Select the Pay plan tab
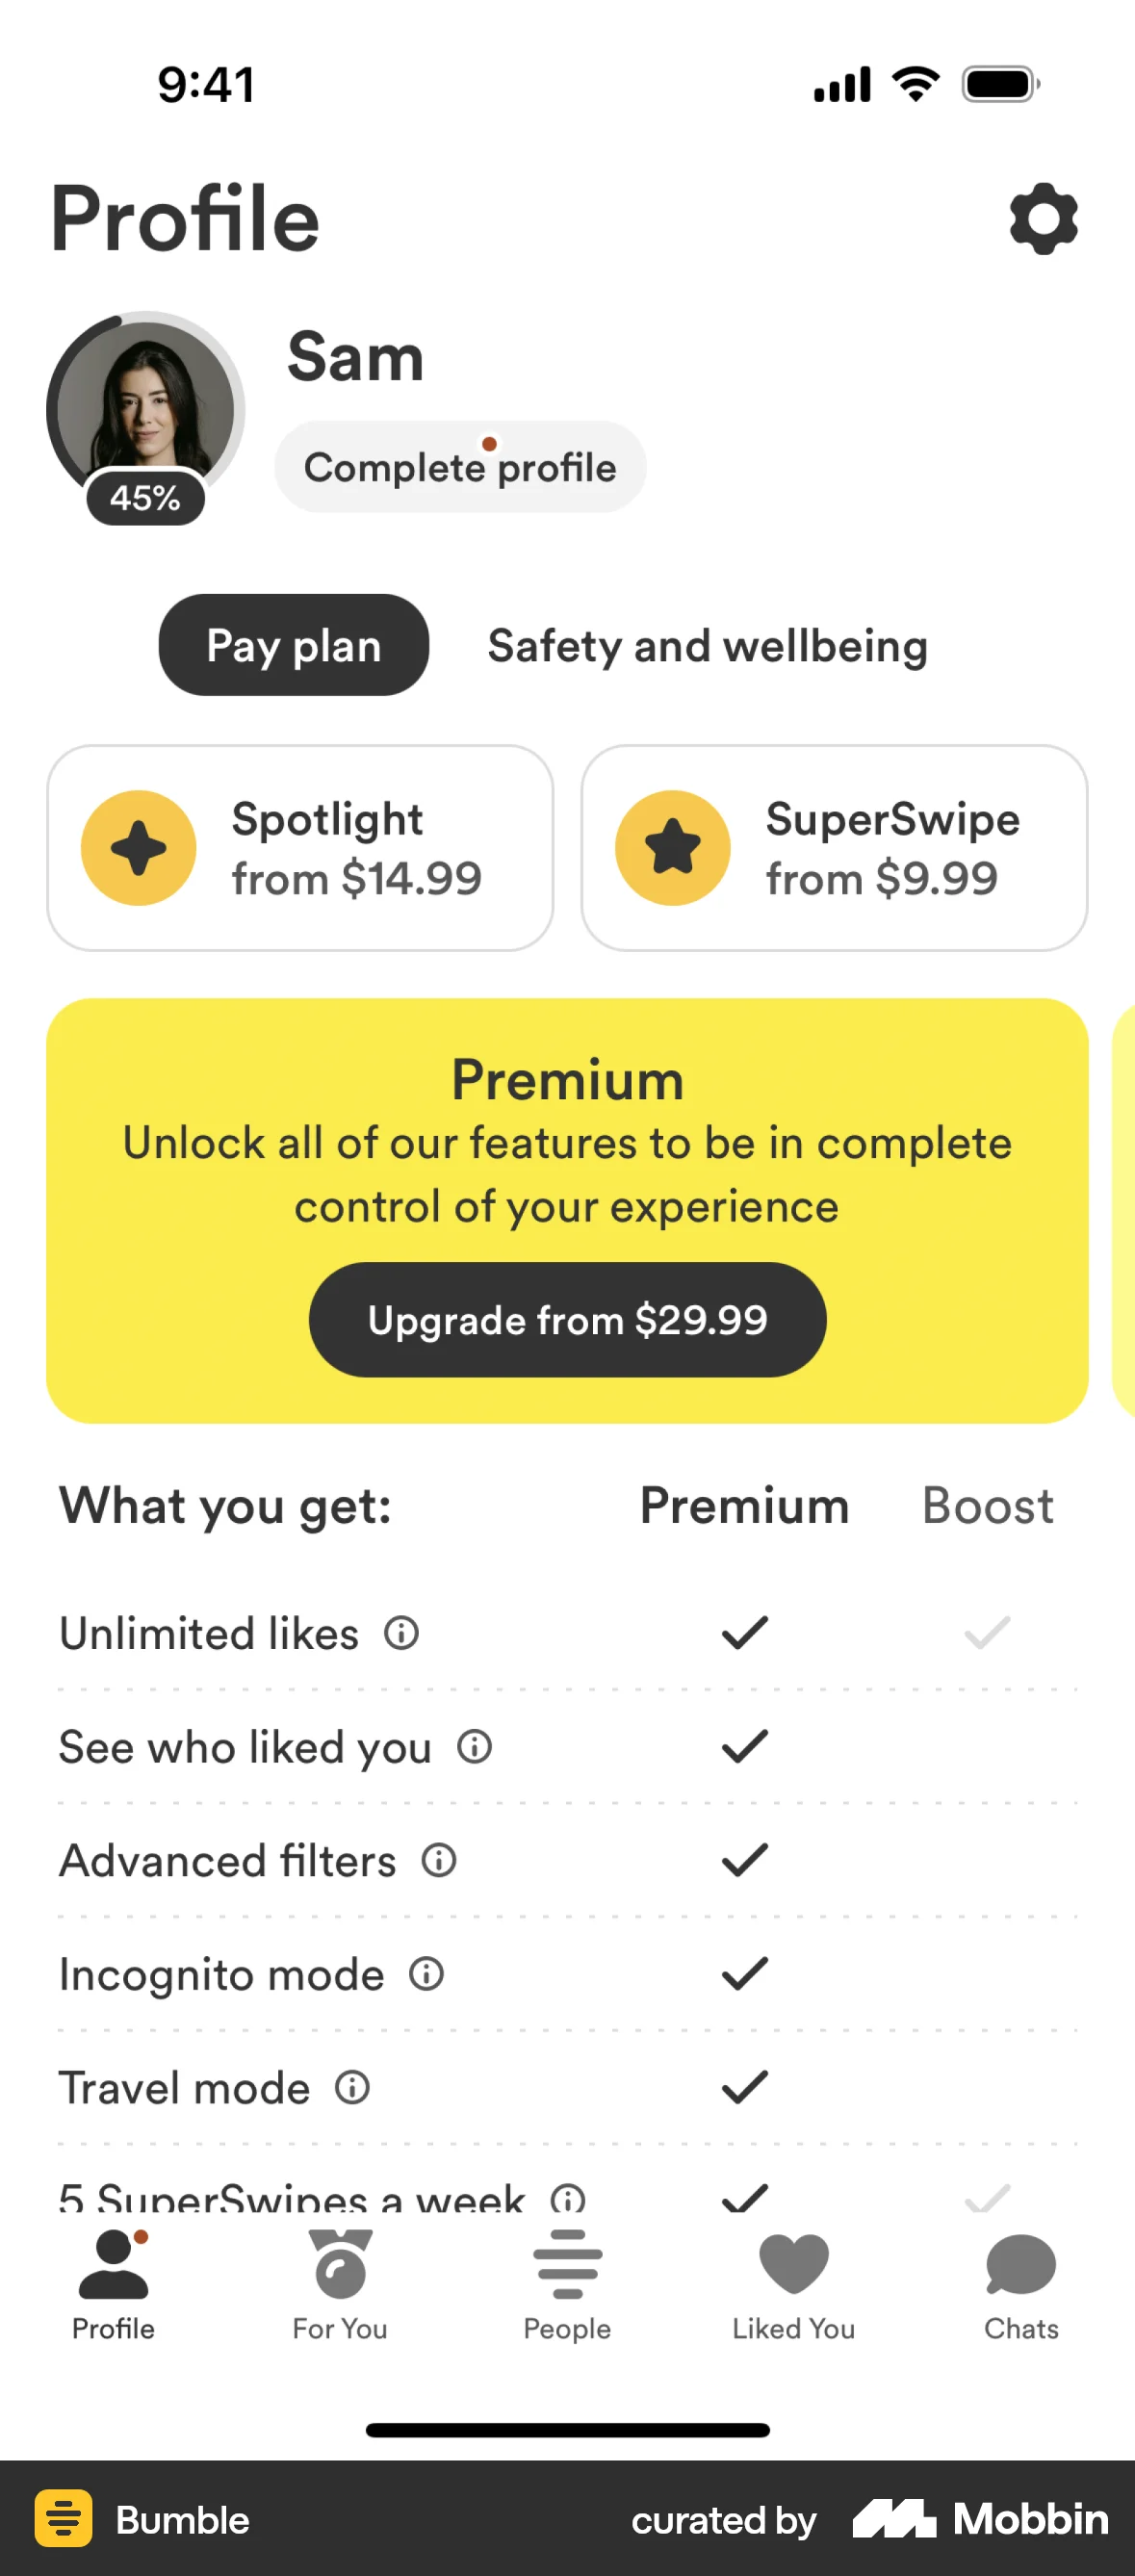This screenshot has width=1135, height=2576. 293,646
